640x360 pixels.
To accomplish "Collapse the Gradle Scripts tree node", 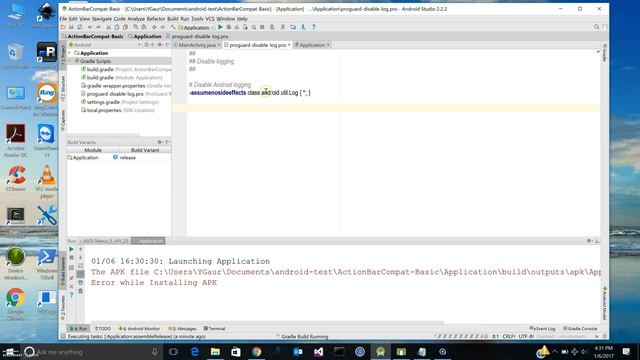I will (70, 61).
